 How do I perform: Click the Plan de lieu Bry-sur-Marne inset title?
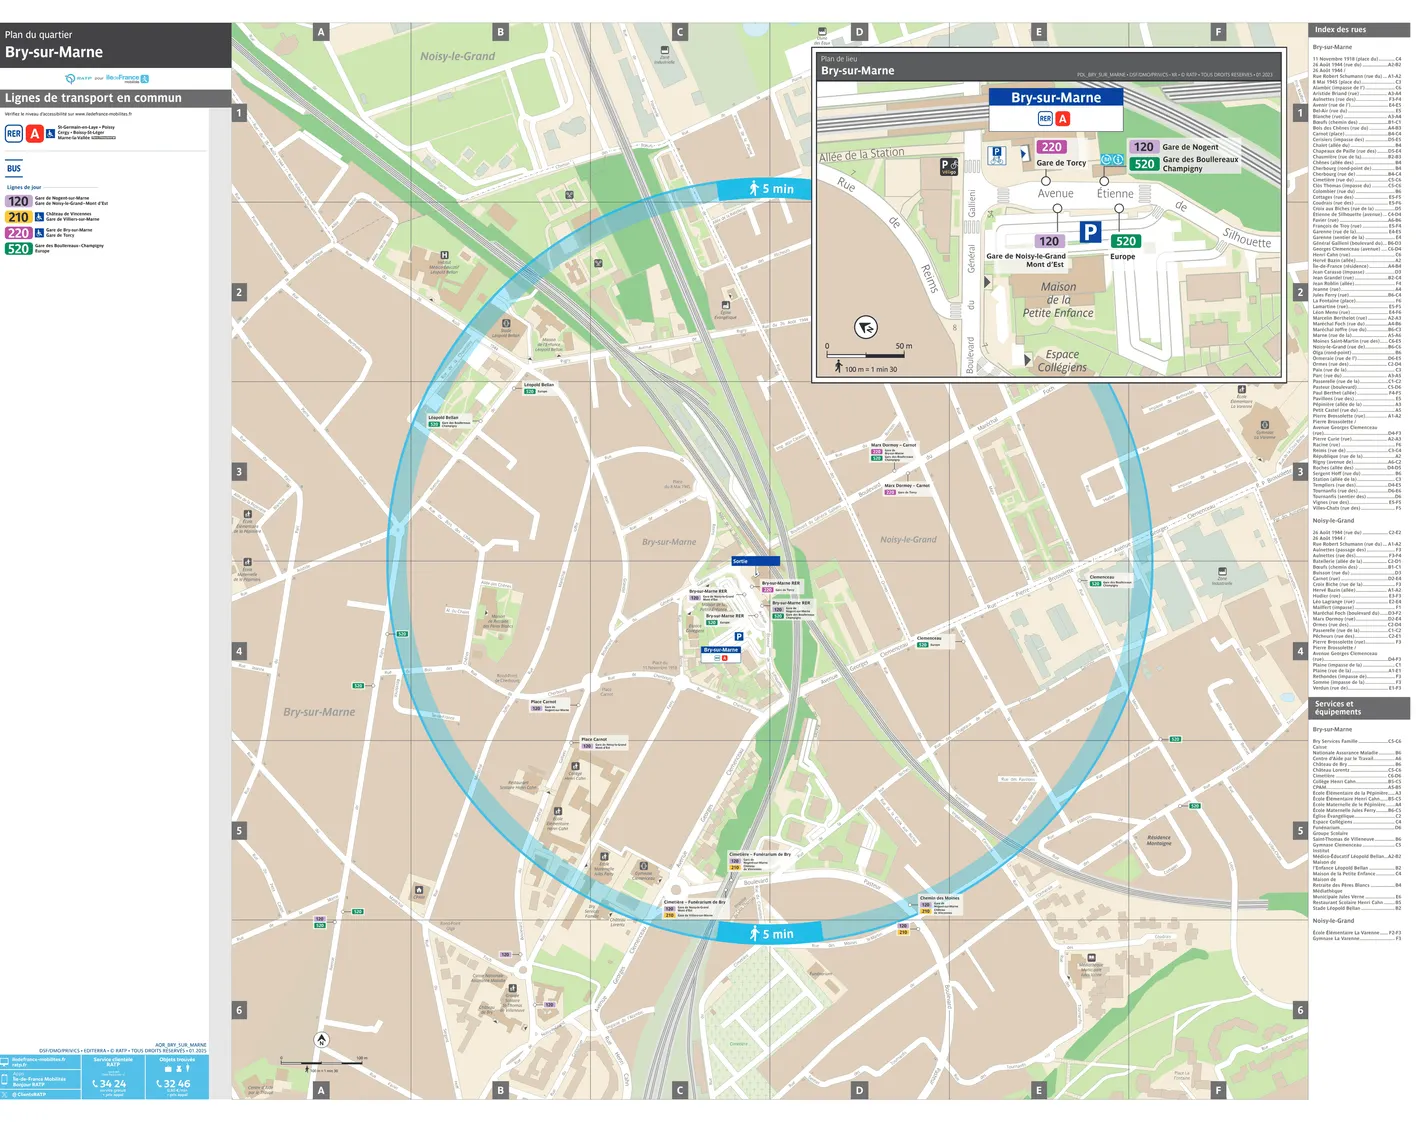pyautogui.click(x=857, y=66)
